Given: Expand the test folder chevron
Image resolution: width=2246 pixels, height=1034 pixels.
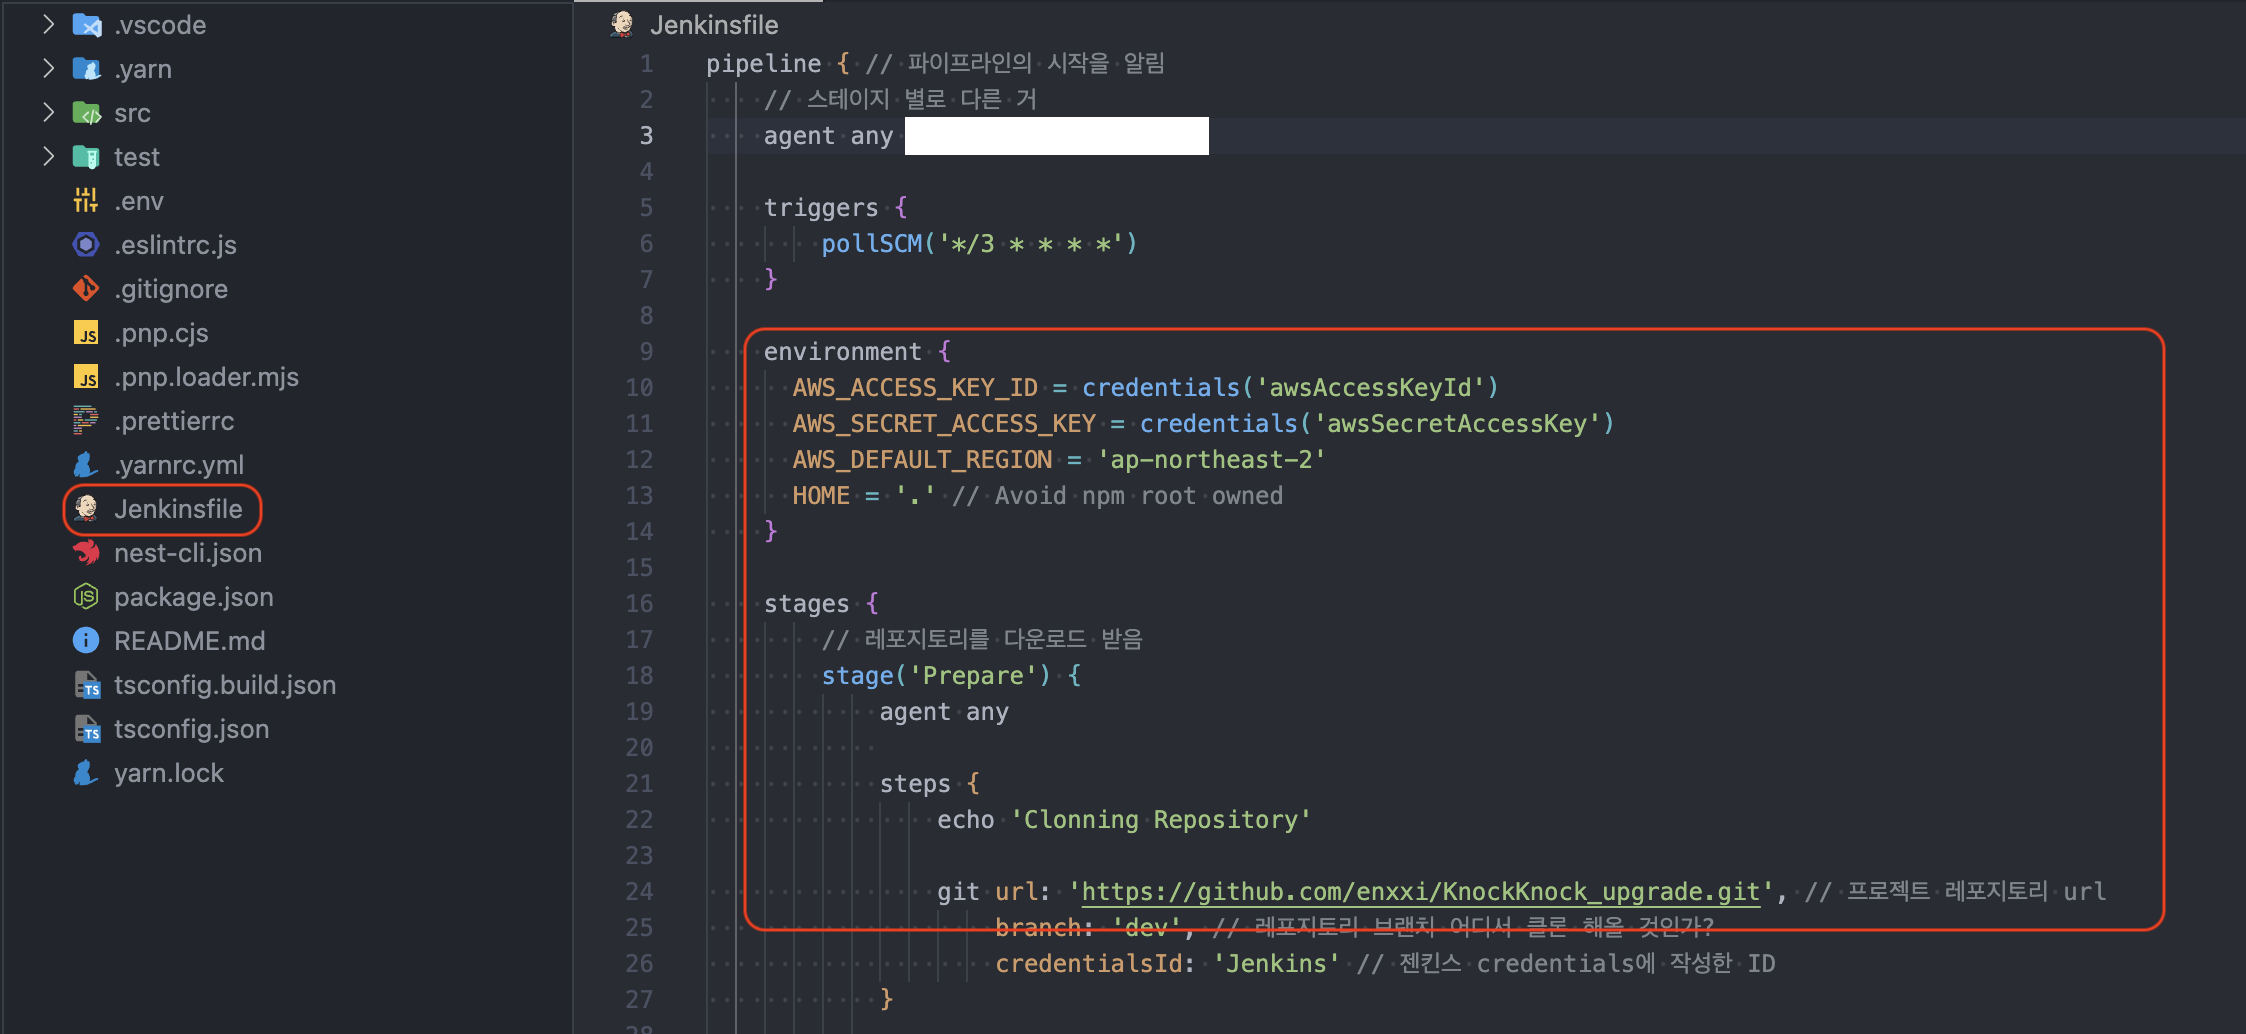Looking at the screenshot, I should tap(48, 156).
